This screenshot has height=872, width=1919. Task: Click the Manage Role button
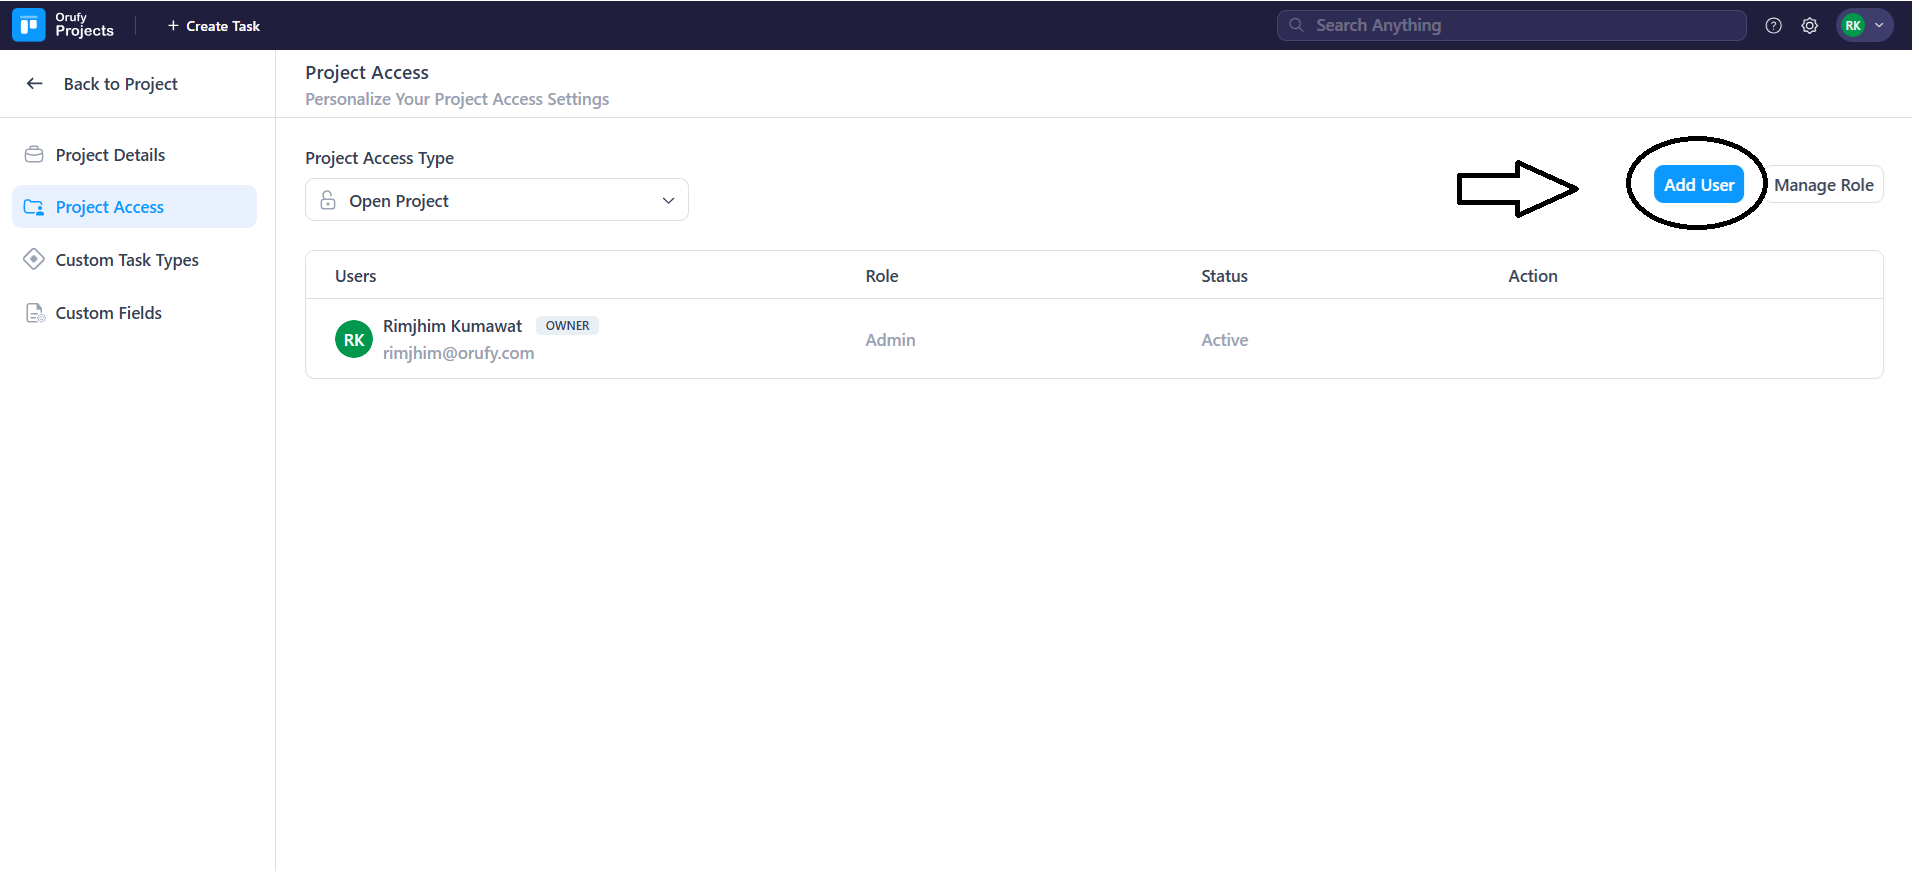coord(1823,185)
